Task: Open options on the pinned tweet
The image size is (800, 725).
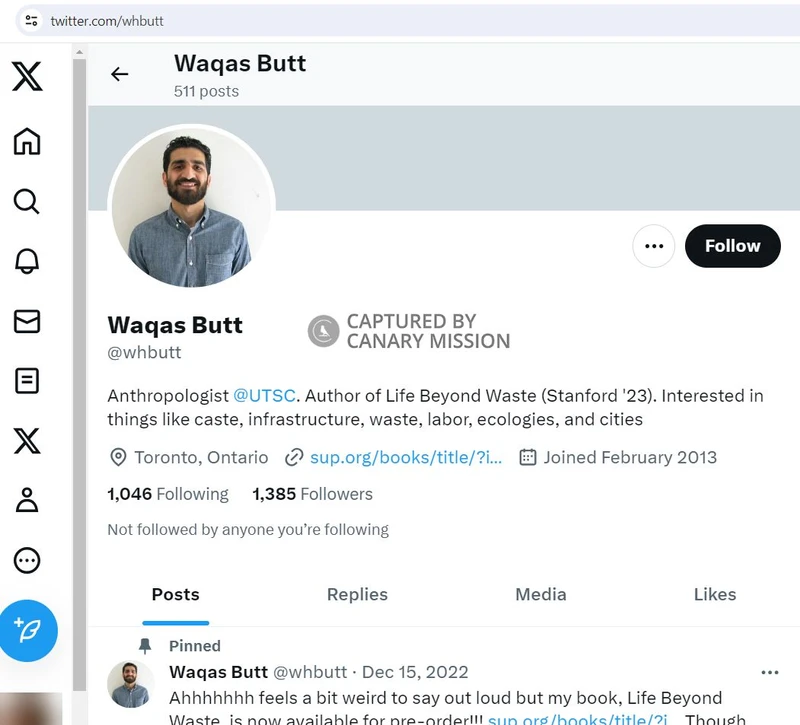Action: (770, 672)
